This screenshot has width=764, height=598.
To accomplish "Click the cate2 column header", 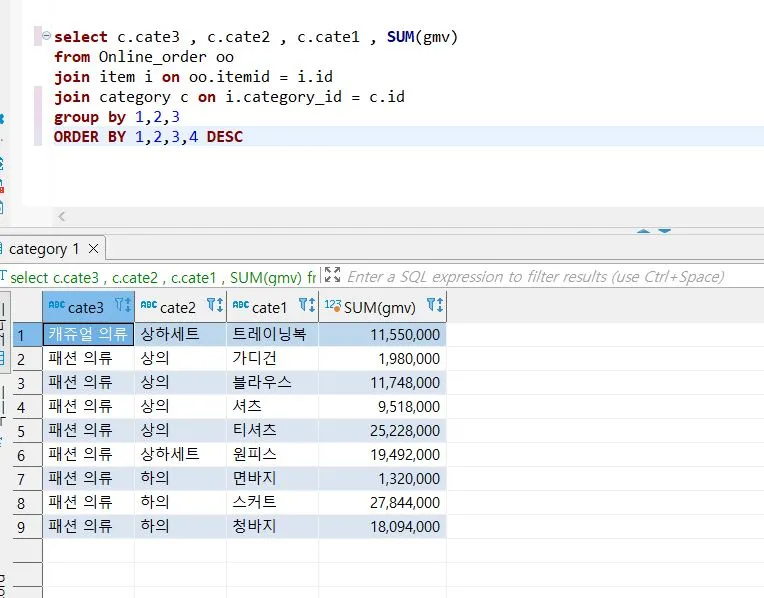I will (180, 307).
